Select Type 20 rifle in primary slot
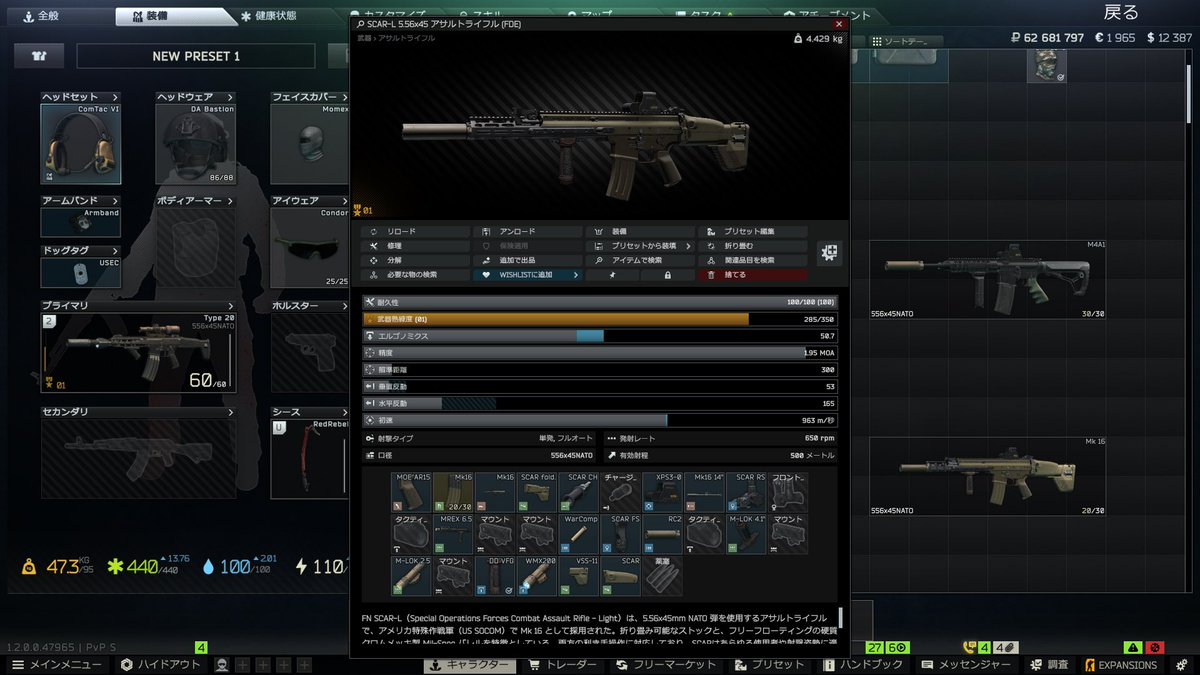Screen dimensions: 1200x675 click(x=138, y=352)
